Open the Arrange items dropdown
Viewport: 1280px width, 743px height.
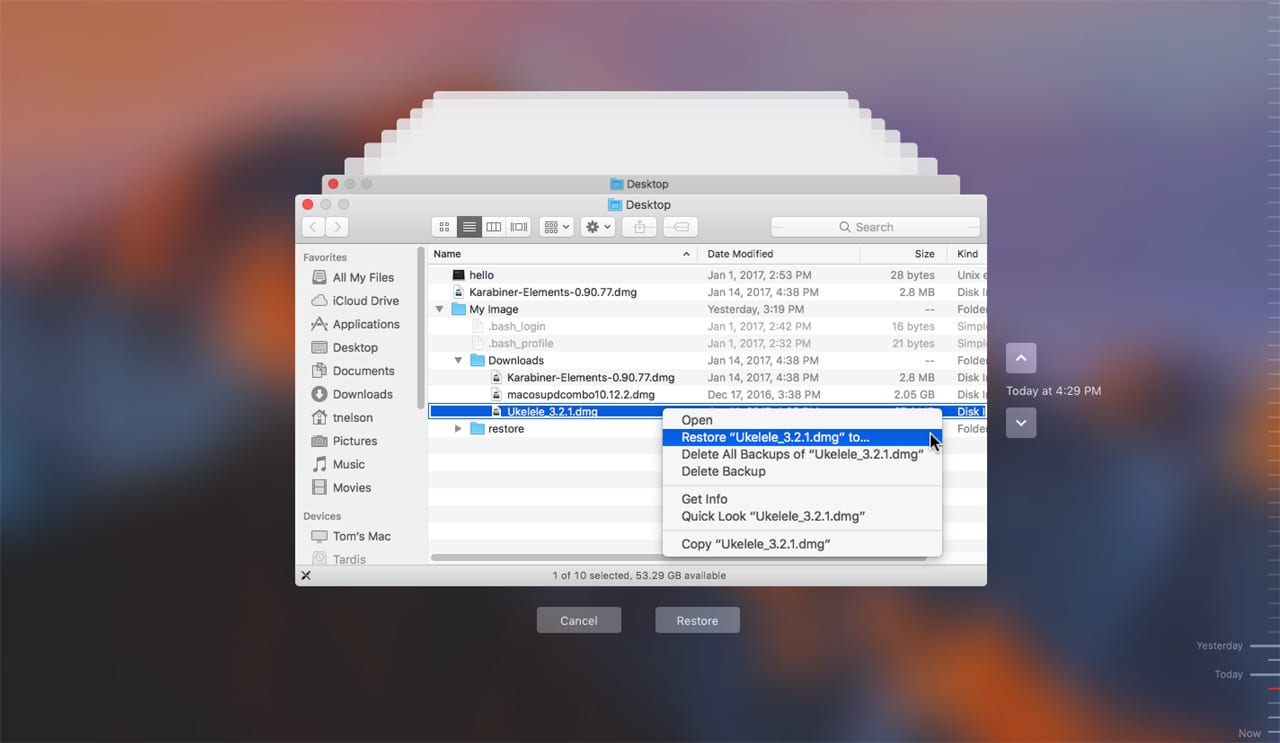(556, 227)
